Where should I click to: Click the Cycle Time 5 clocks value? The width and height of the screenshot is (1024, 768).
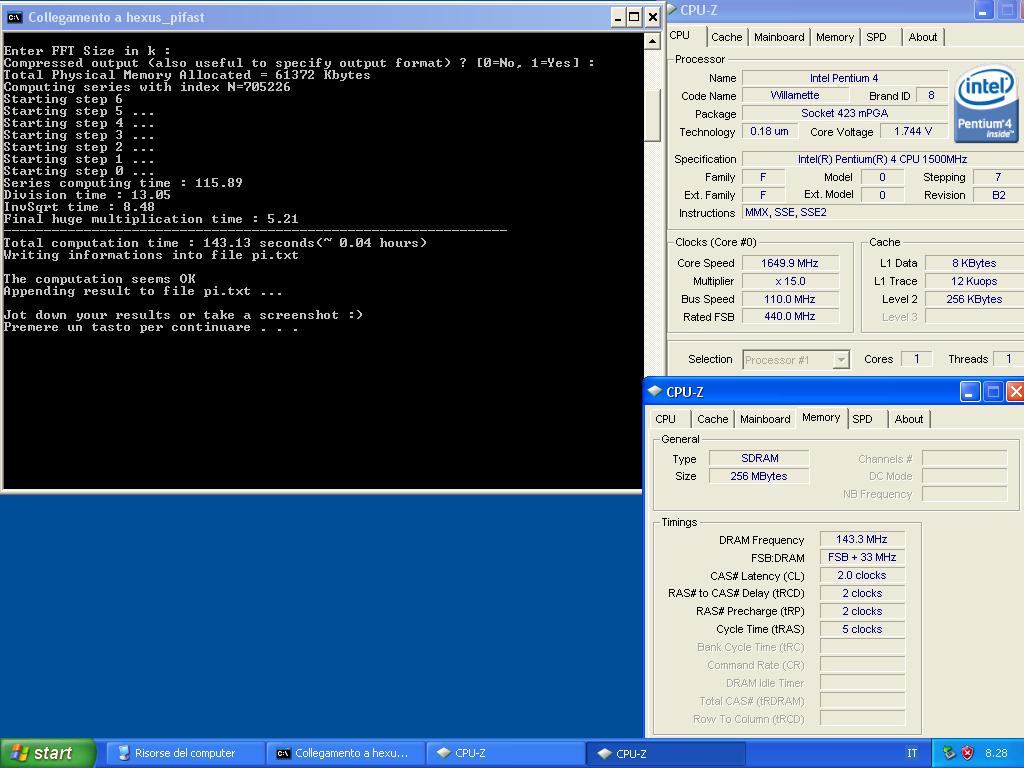[x=862, y=630]
